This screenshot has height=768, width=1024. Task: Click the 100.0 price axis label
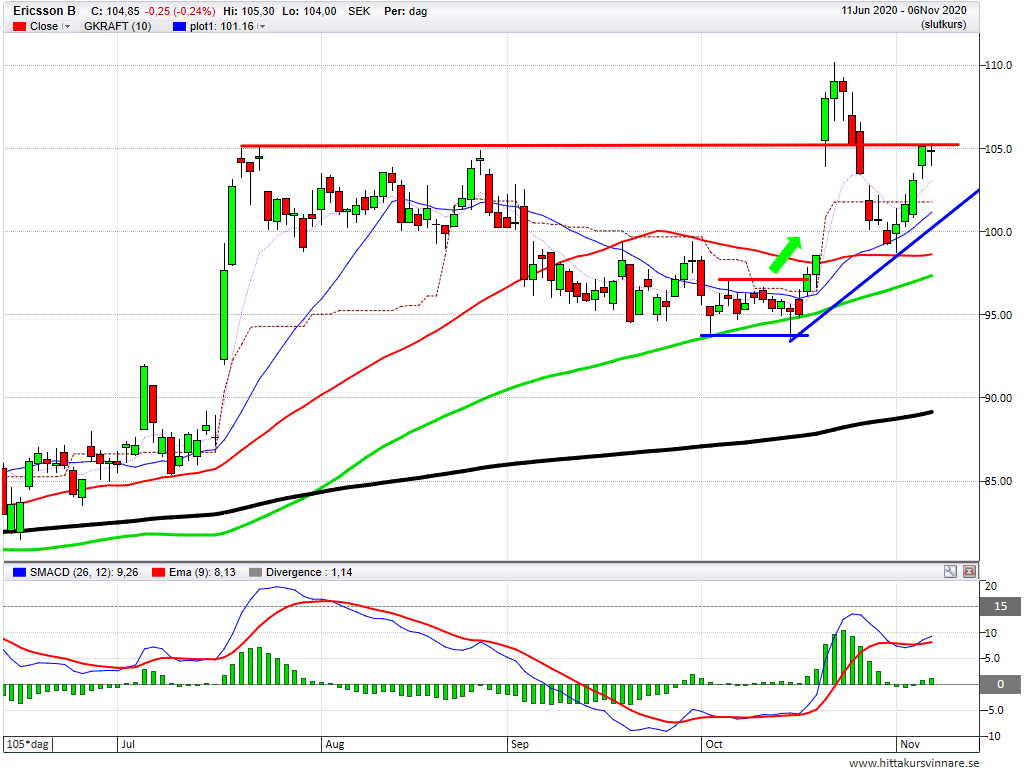[x=999, y=232]
